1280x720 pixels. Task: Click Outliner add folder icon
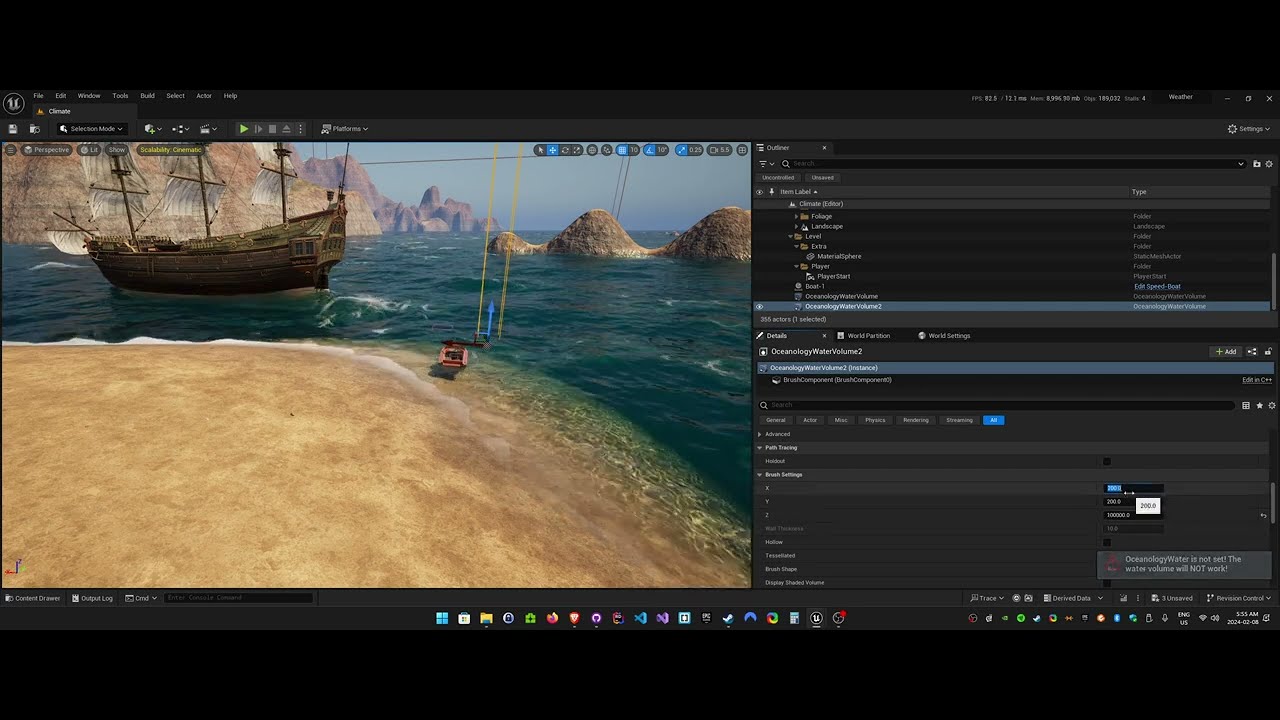tap(1257, 164)
